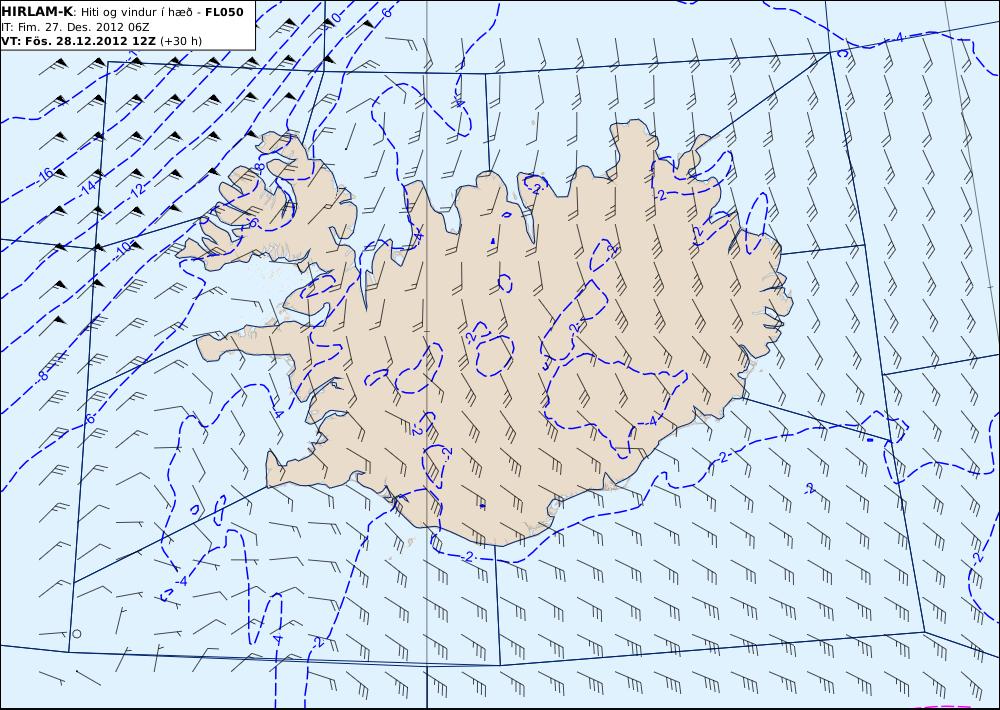Click the initial time line 'IT: Fim. 27. Des. 2012 06Z'

click(75, 27)
